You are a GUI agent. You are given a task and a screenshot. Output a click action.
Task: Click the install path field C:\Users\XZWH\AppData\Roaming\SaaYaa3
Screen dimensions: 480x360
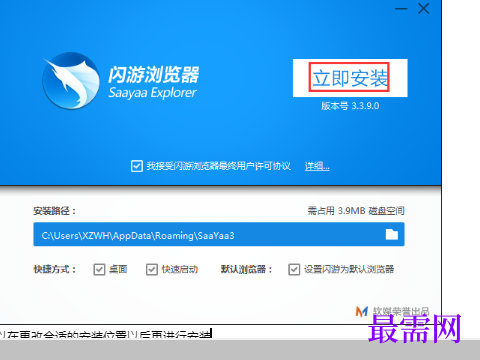point(219,234)
